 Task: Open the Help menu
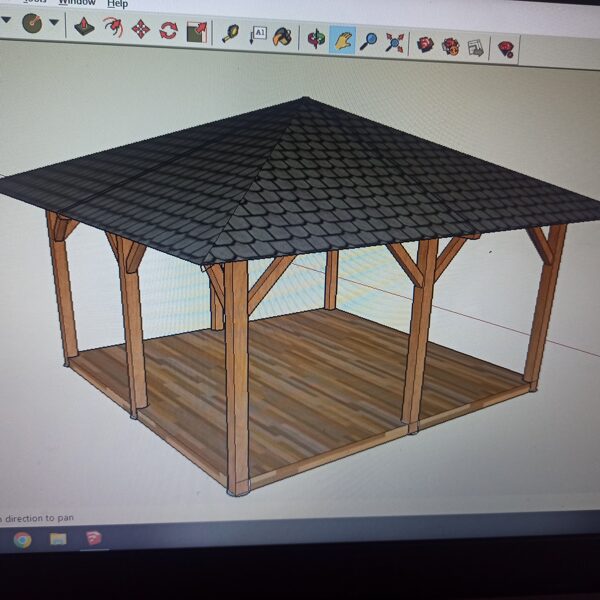(117, 3)
